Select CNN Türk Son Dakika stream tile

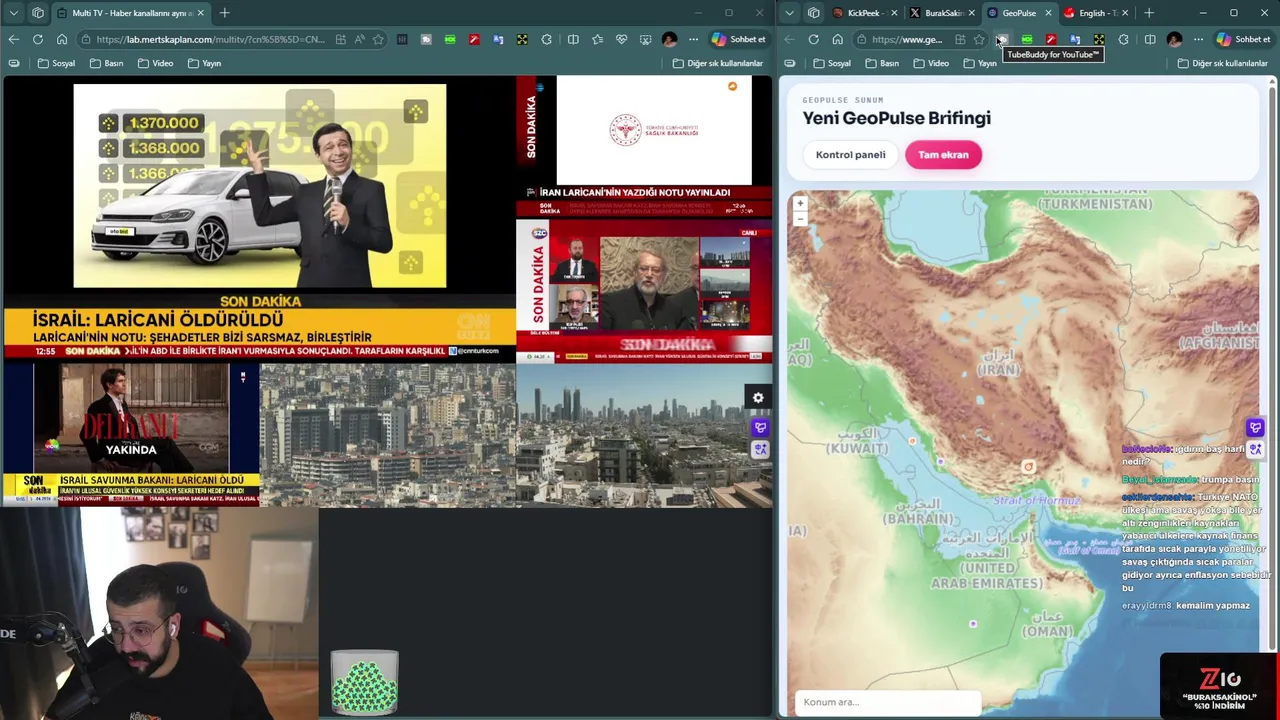tap(259, 218)
